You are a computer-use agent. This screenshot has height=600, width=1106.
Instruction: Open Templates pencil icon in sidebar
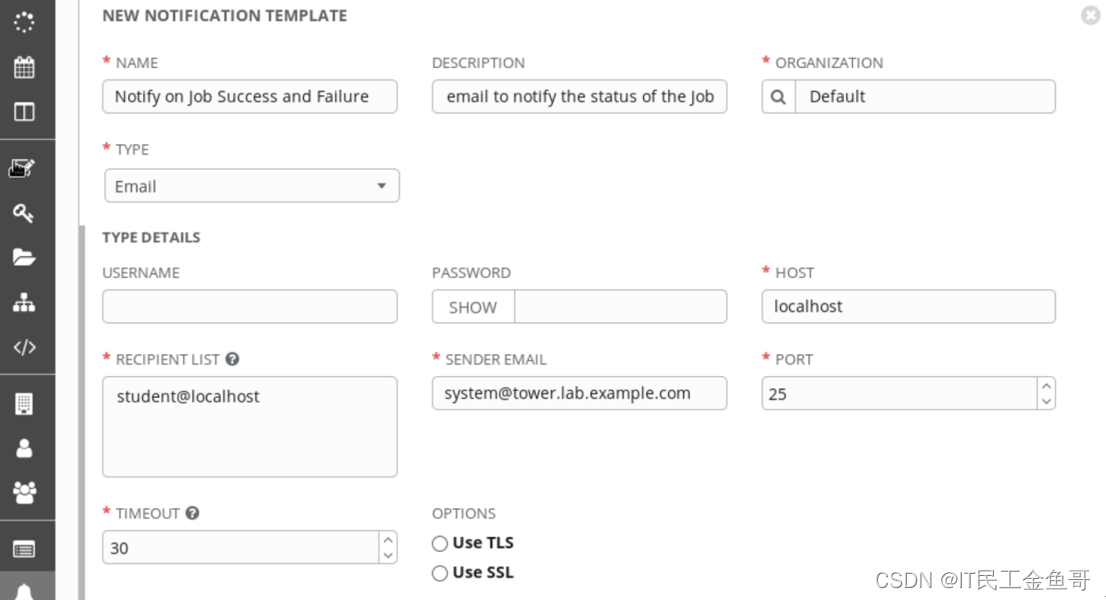[x=23, y=167]
